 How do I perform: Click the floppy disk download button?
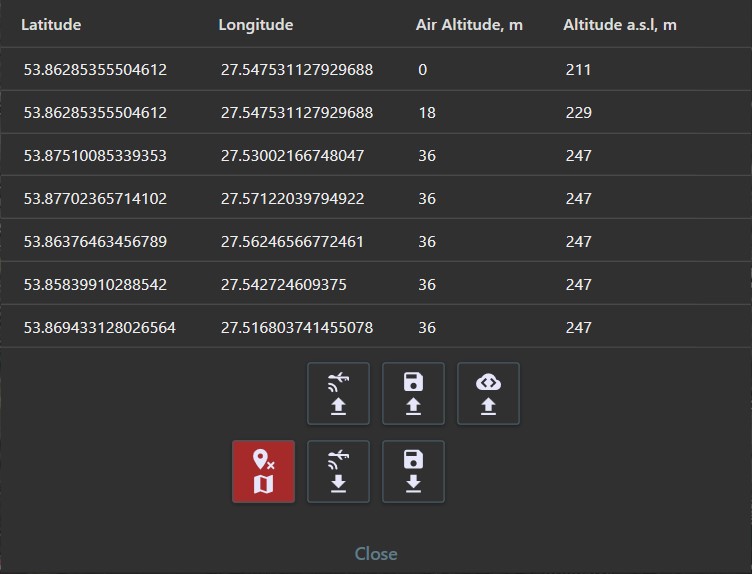click(413, 471)
